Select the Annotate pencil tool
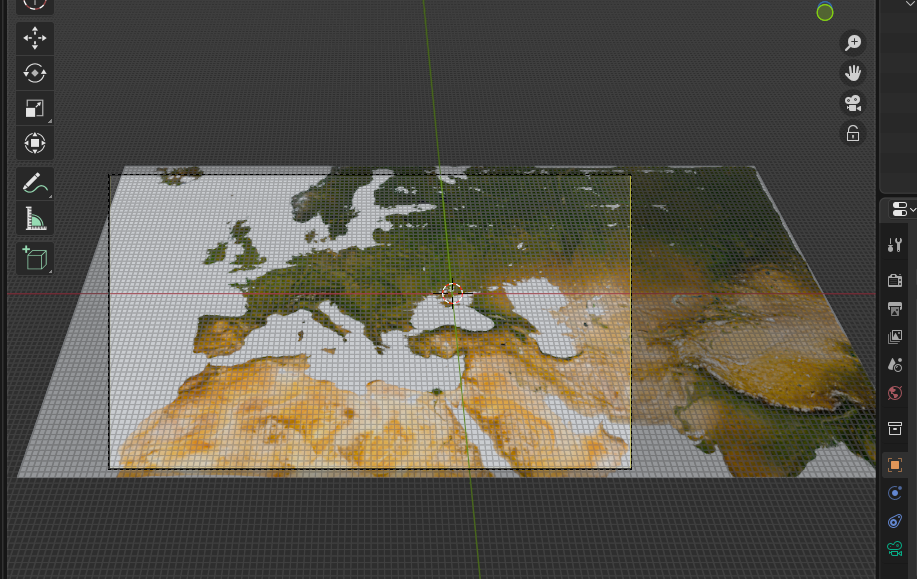Screen dimensions: 917x579 click(35, 184)
